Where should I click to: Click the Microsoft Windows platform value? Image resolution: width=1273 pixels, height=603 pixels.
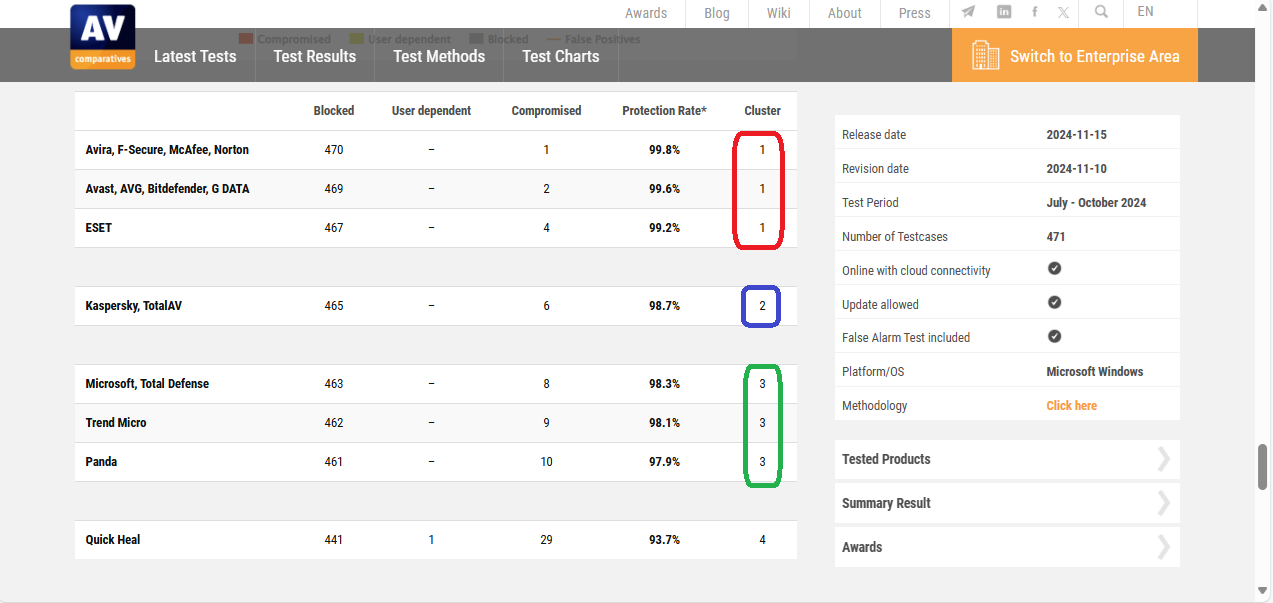click(x=1095, y=371)
